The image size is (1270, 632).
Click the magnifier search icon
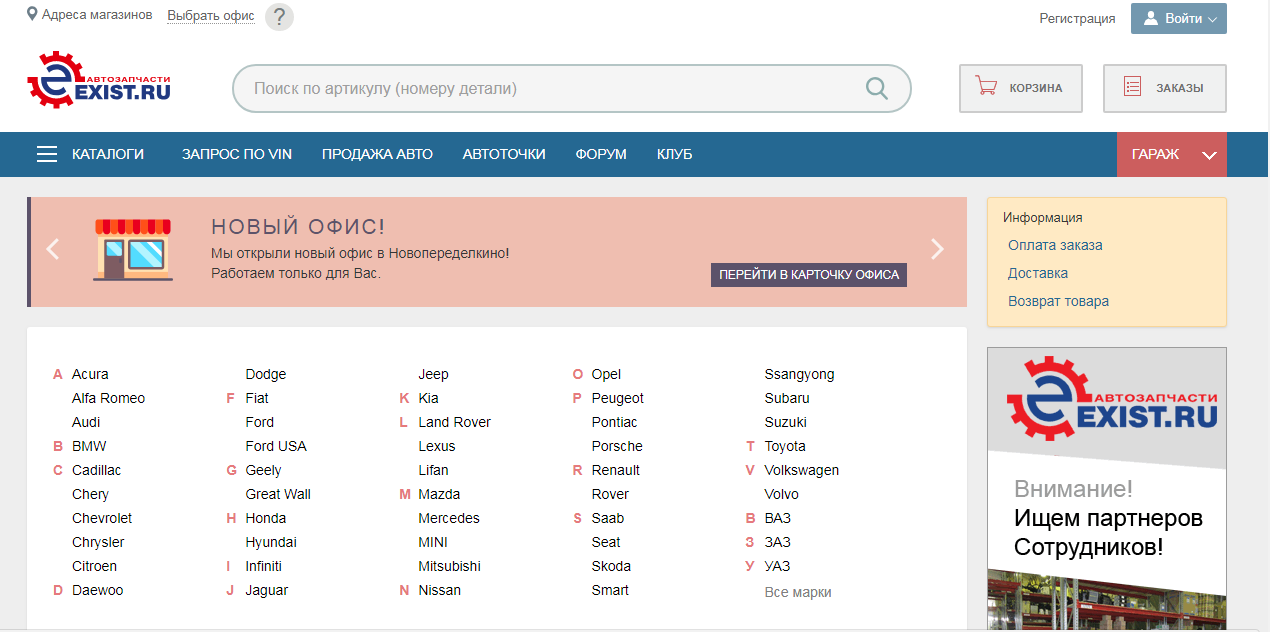(x=877, y=88)
